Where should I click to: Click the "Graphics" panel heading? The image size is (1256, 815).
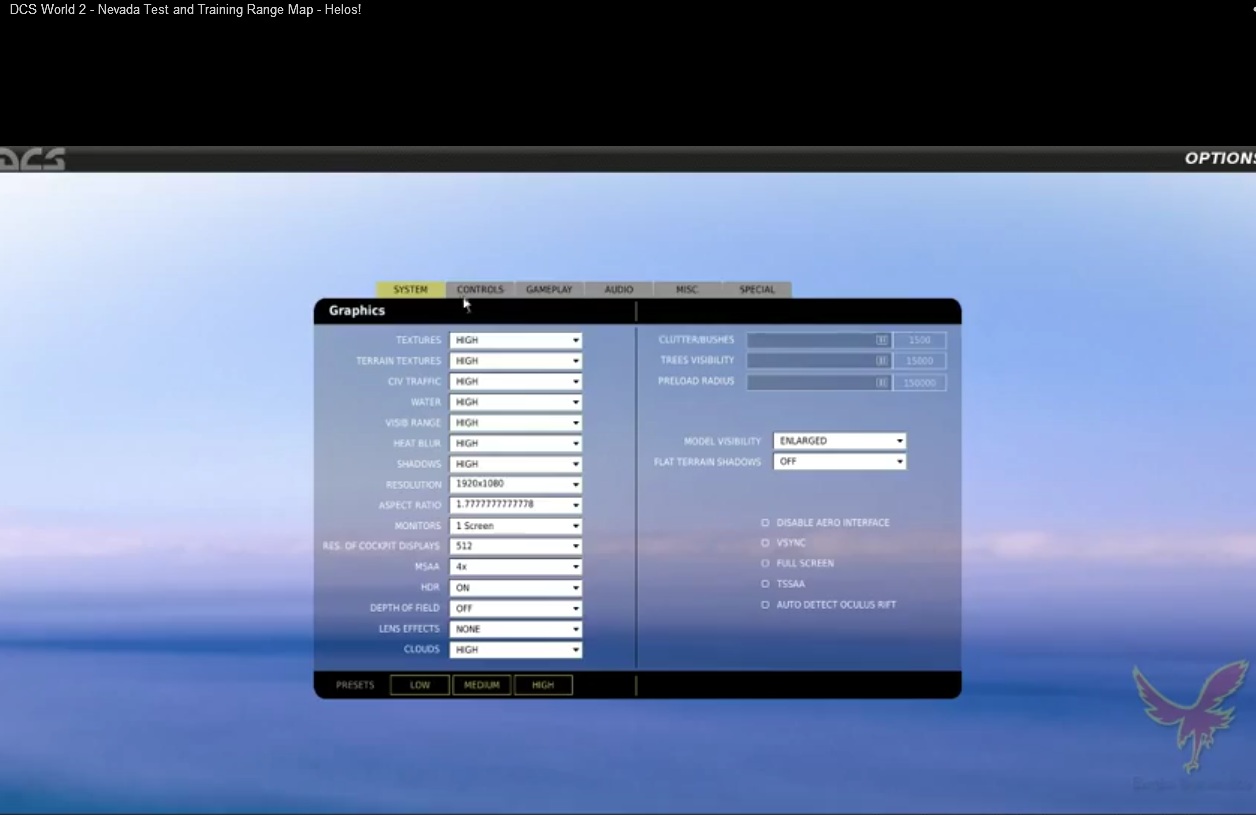point(357,311)
